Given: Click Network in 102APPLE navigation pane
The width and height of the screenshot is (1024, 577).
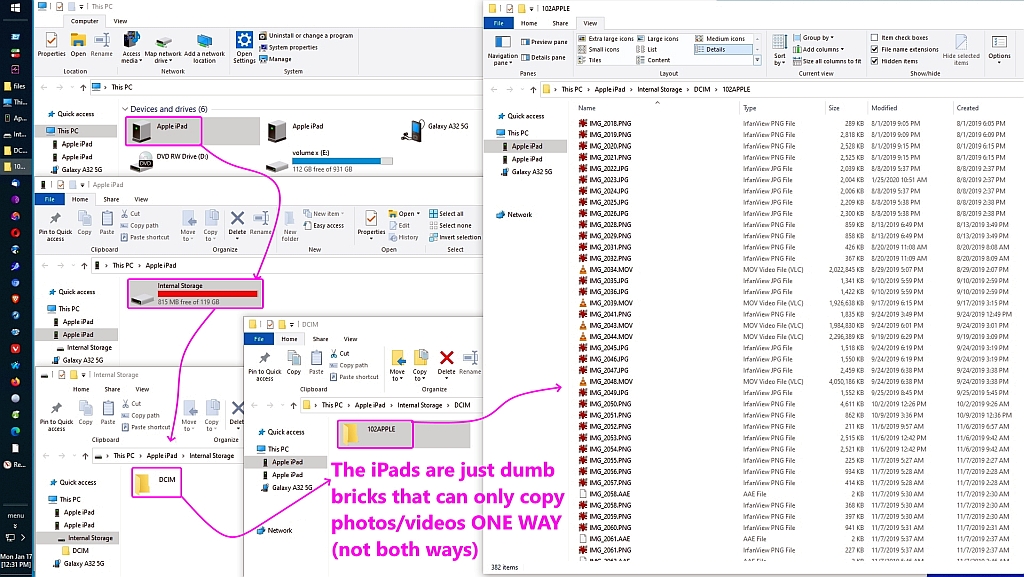Looking at the screenshot, I should (x=515, y=215).
